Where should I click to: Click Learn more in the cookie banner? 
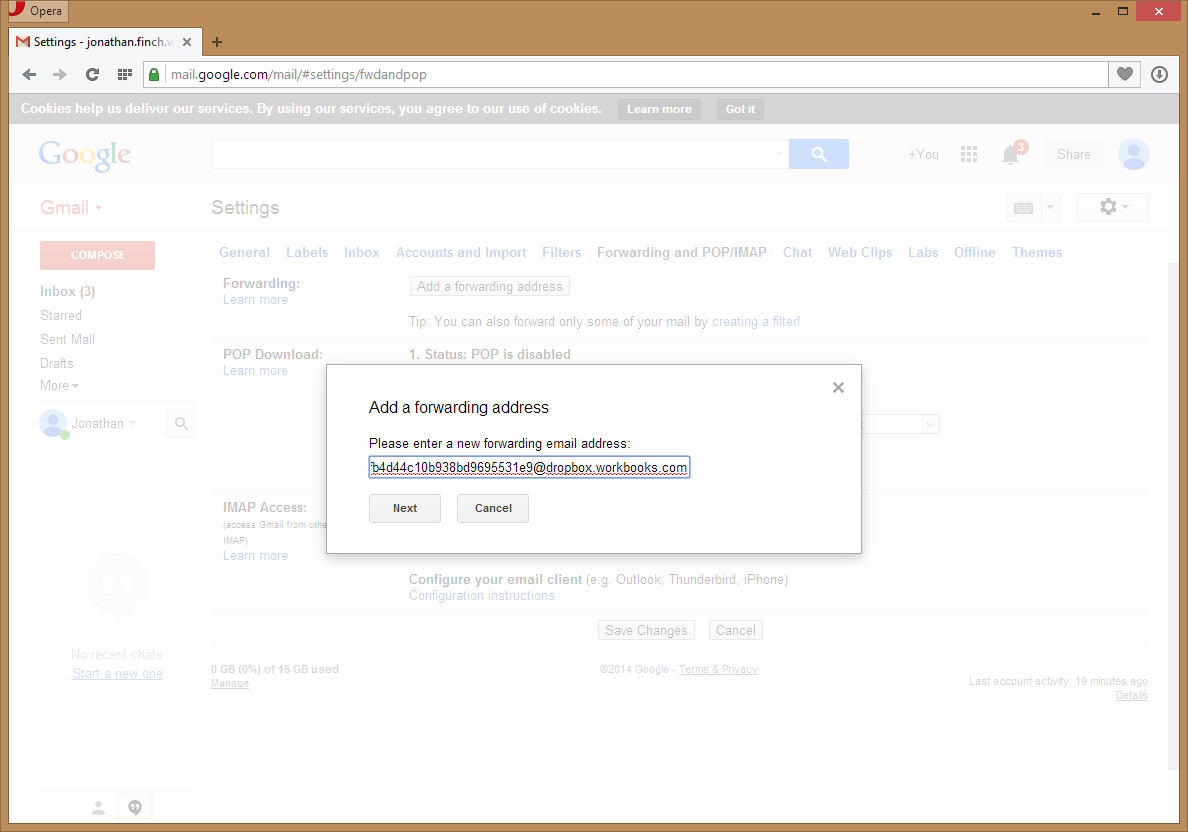659,109
